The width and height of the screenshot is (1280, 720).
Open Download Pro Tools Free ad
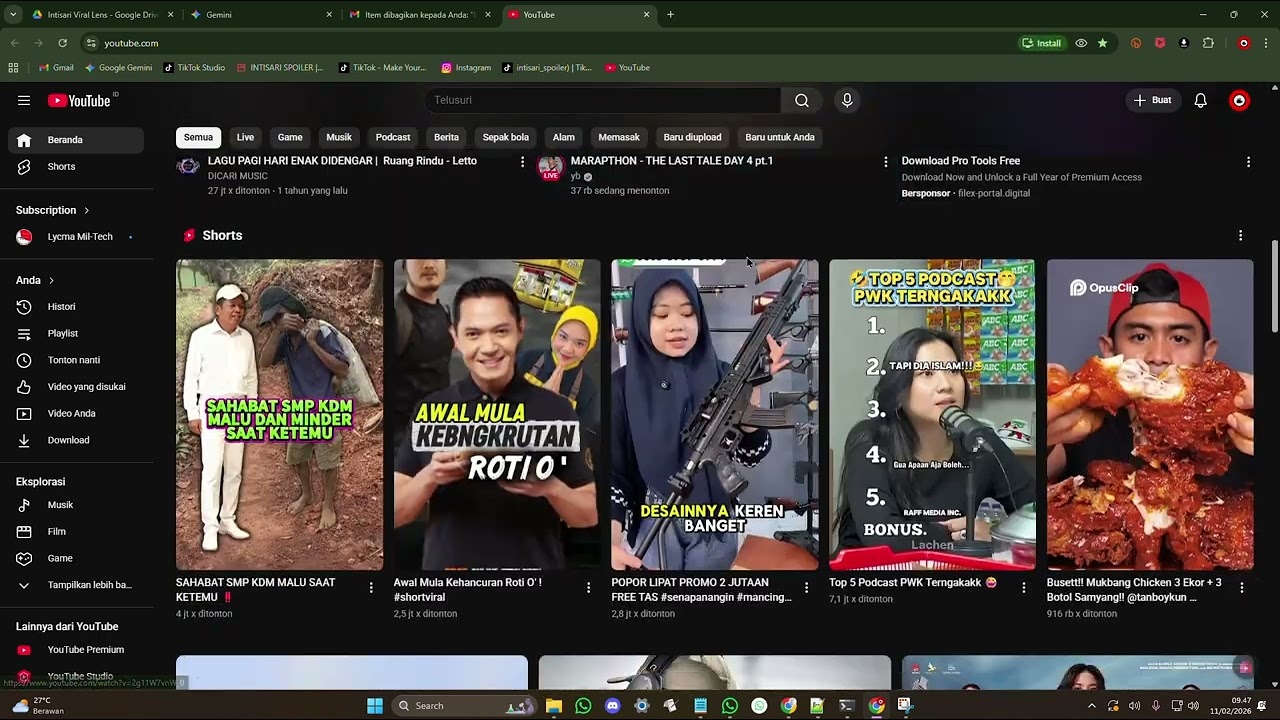pyautogui.click(x=961, y=161)
